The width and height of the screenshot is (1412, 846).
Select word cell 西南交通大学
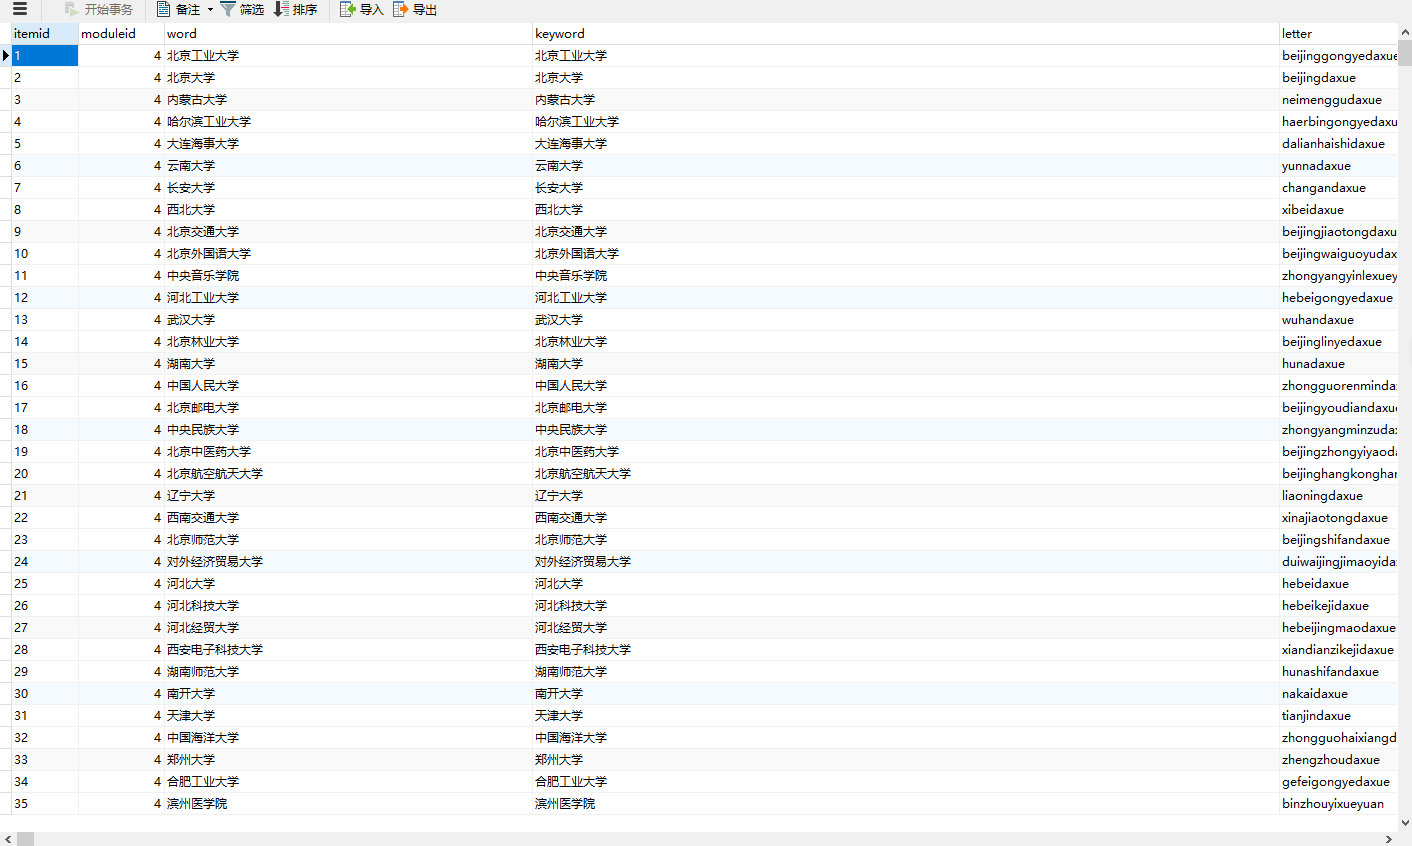pyautogui.click(x=348, y=517)
